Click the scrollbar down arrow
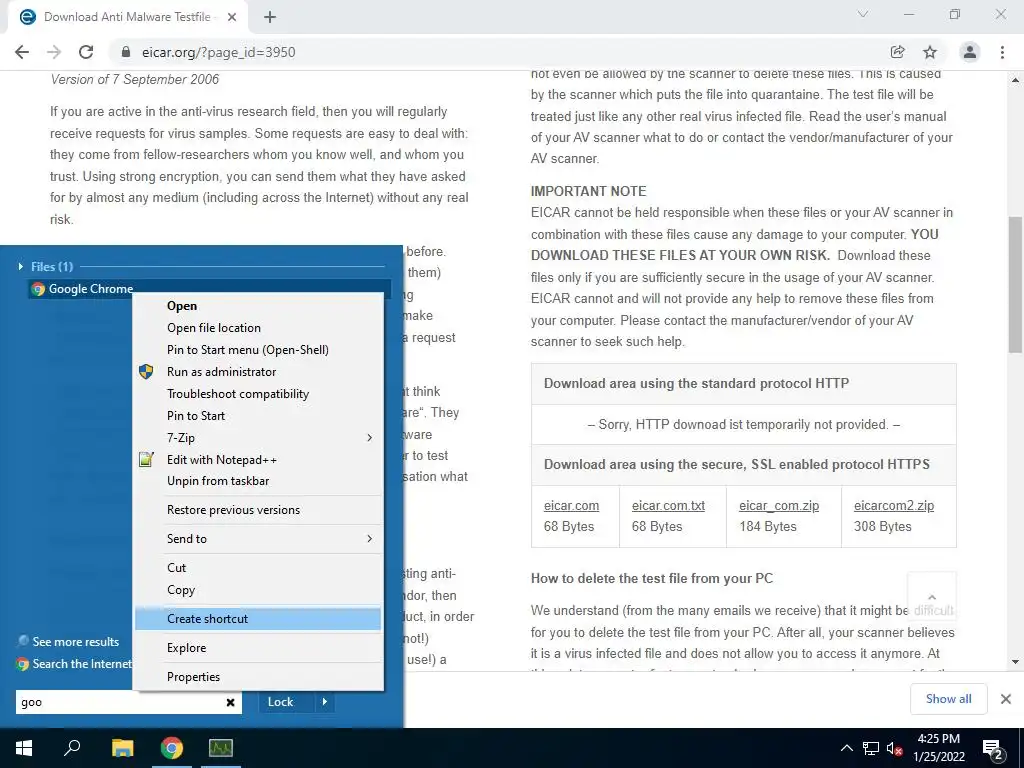The width and height of the screenshot is (1024, 768). click(x=1015, y=662)
